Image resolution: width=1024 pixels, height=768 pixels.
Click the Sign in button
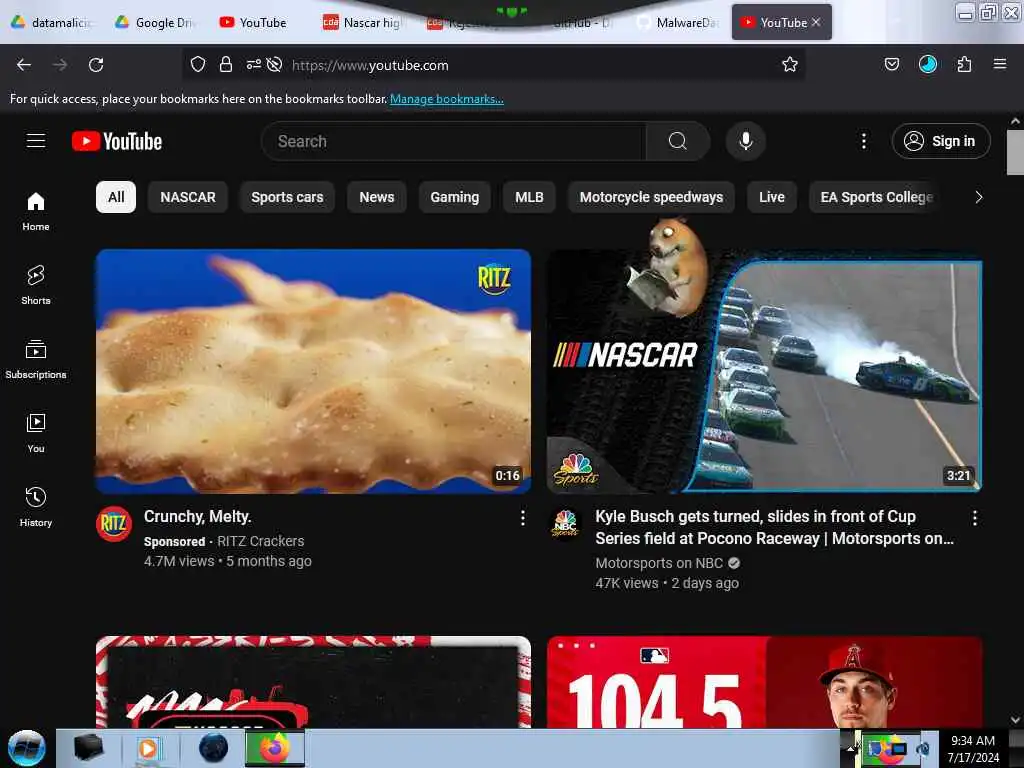pos(941,141)
